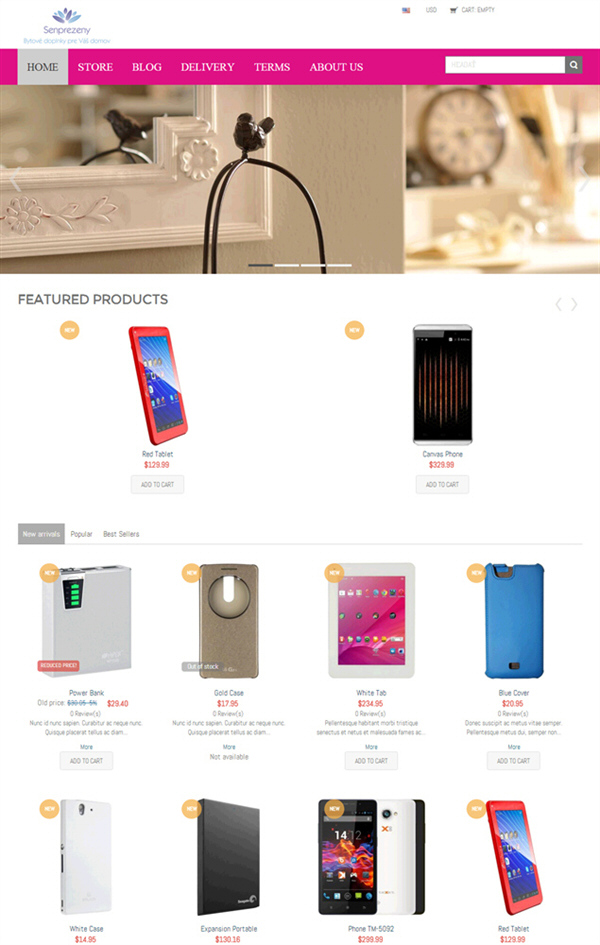The height and width of the screenshot is (945, 600).
Task: Show next featured products
Action: 574,304
